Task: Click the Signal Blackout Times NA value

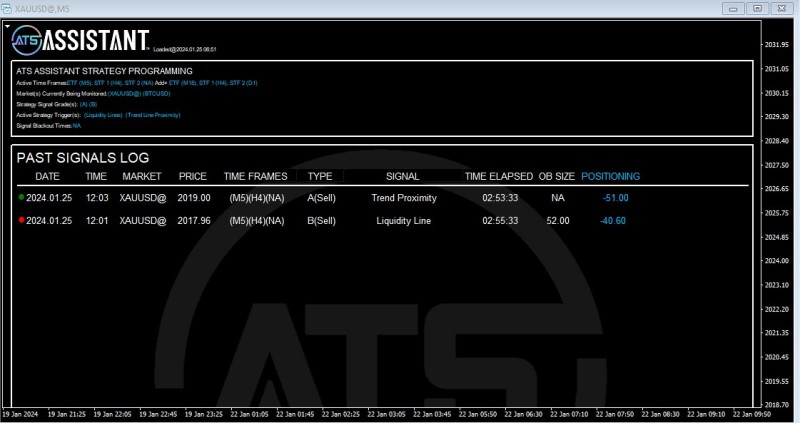Action: click(77, 126)
